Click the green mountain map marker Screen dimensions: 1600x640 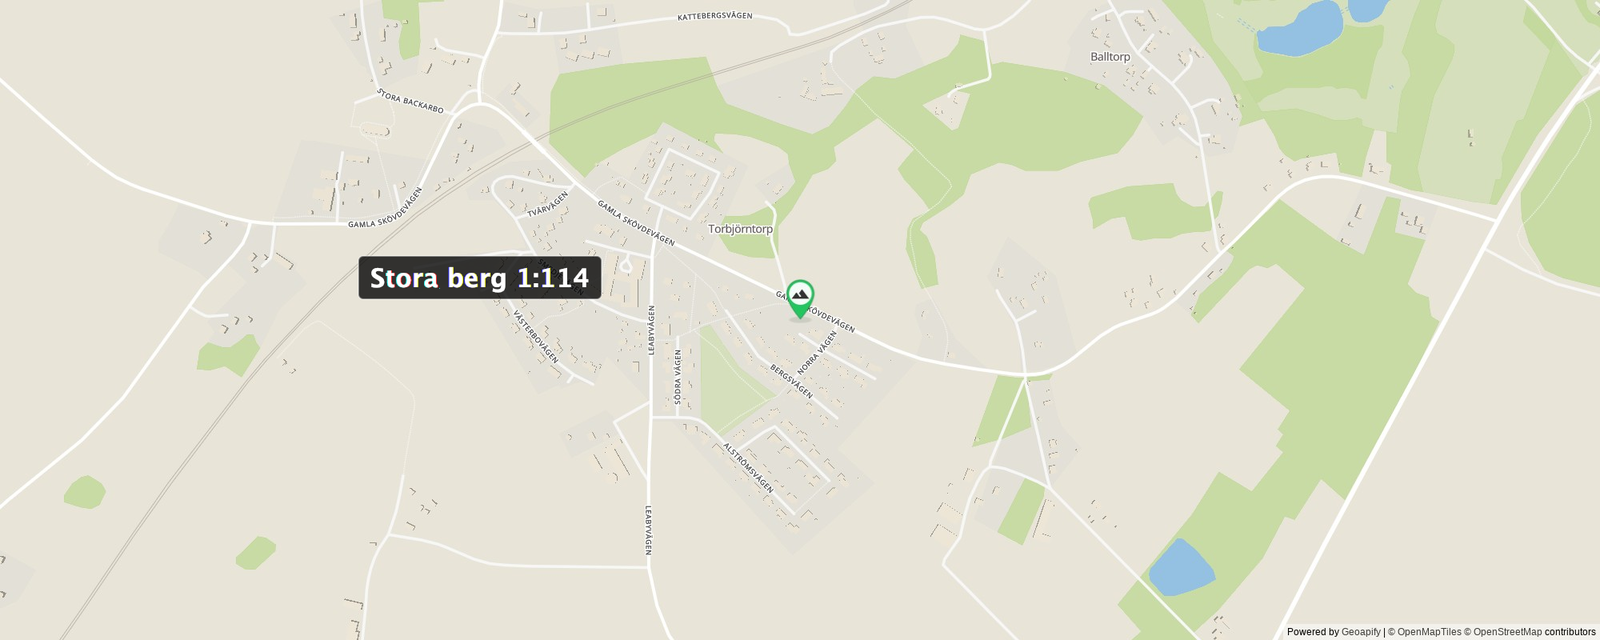pos(799,298)
